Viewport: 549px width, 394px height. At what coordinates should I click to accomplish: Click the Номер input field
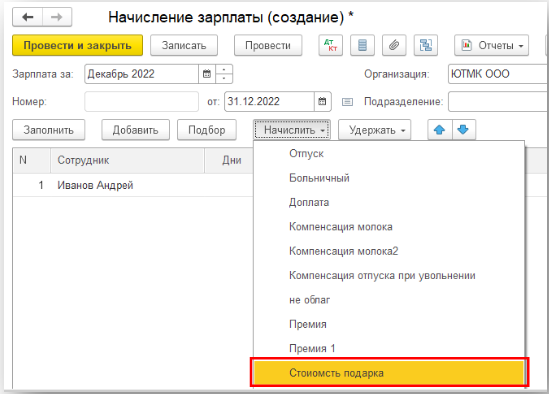pos(141,102)
